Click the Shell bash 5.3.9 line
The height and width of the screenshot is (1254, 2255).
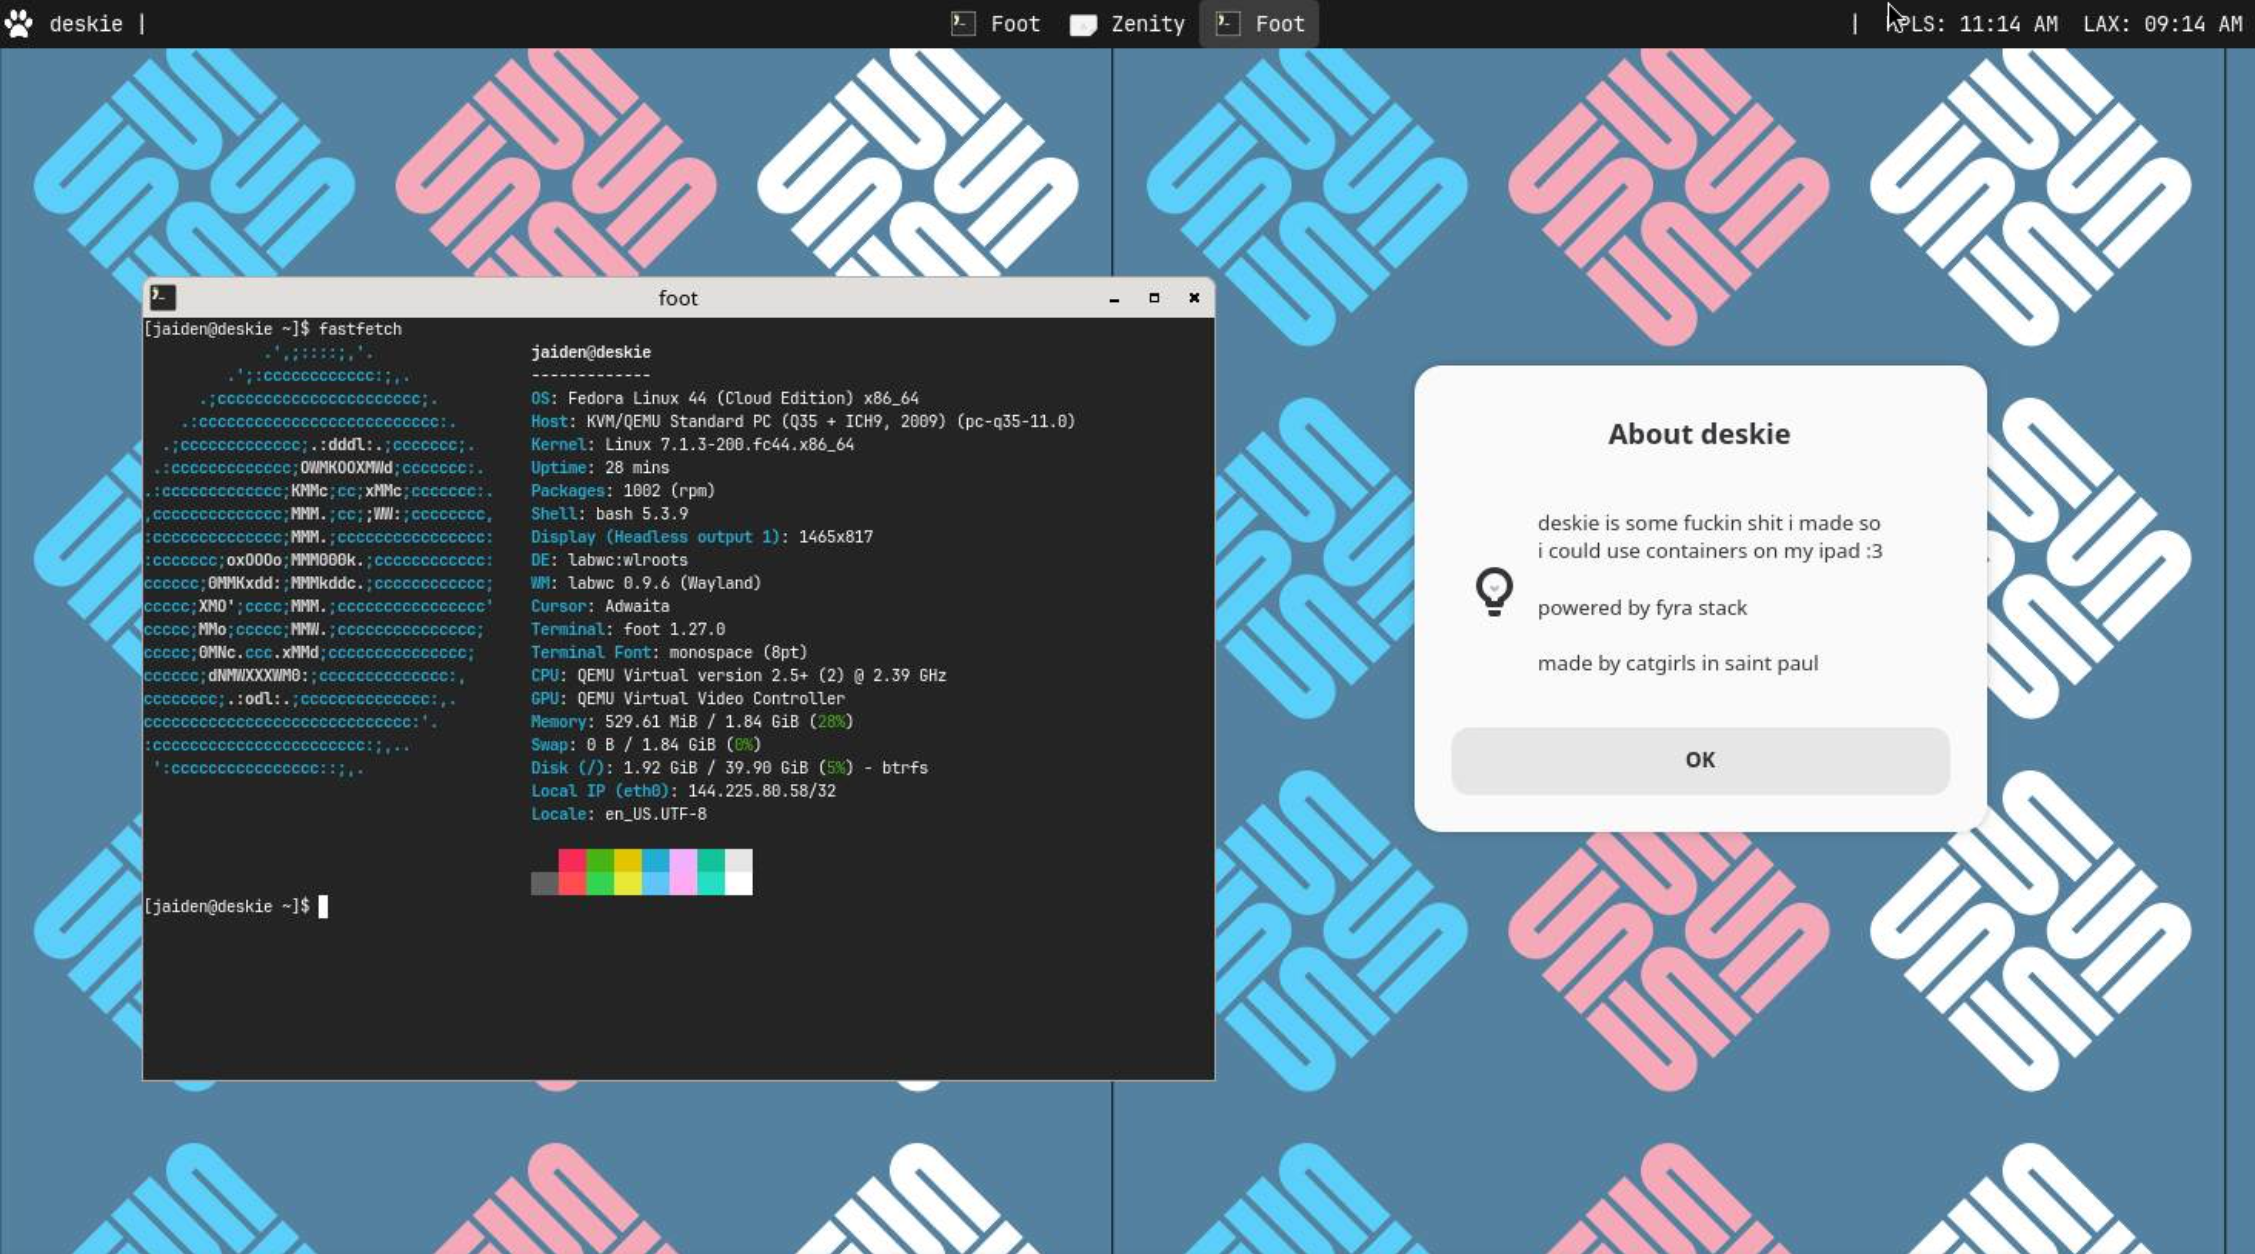coord(609,514)
